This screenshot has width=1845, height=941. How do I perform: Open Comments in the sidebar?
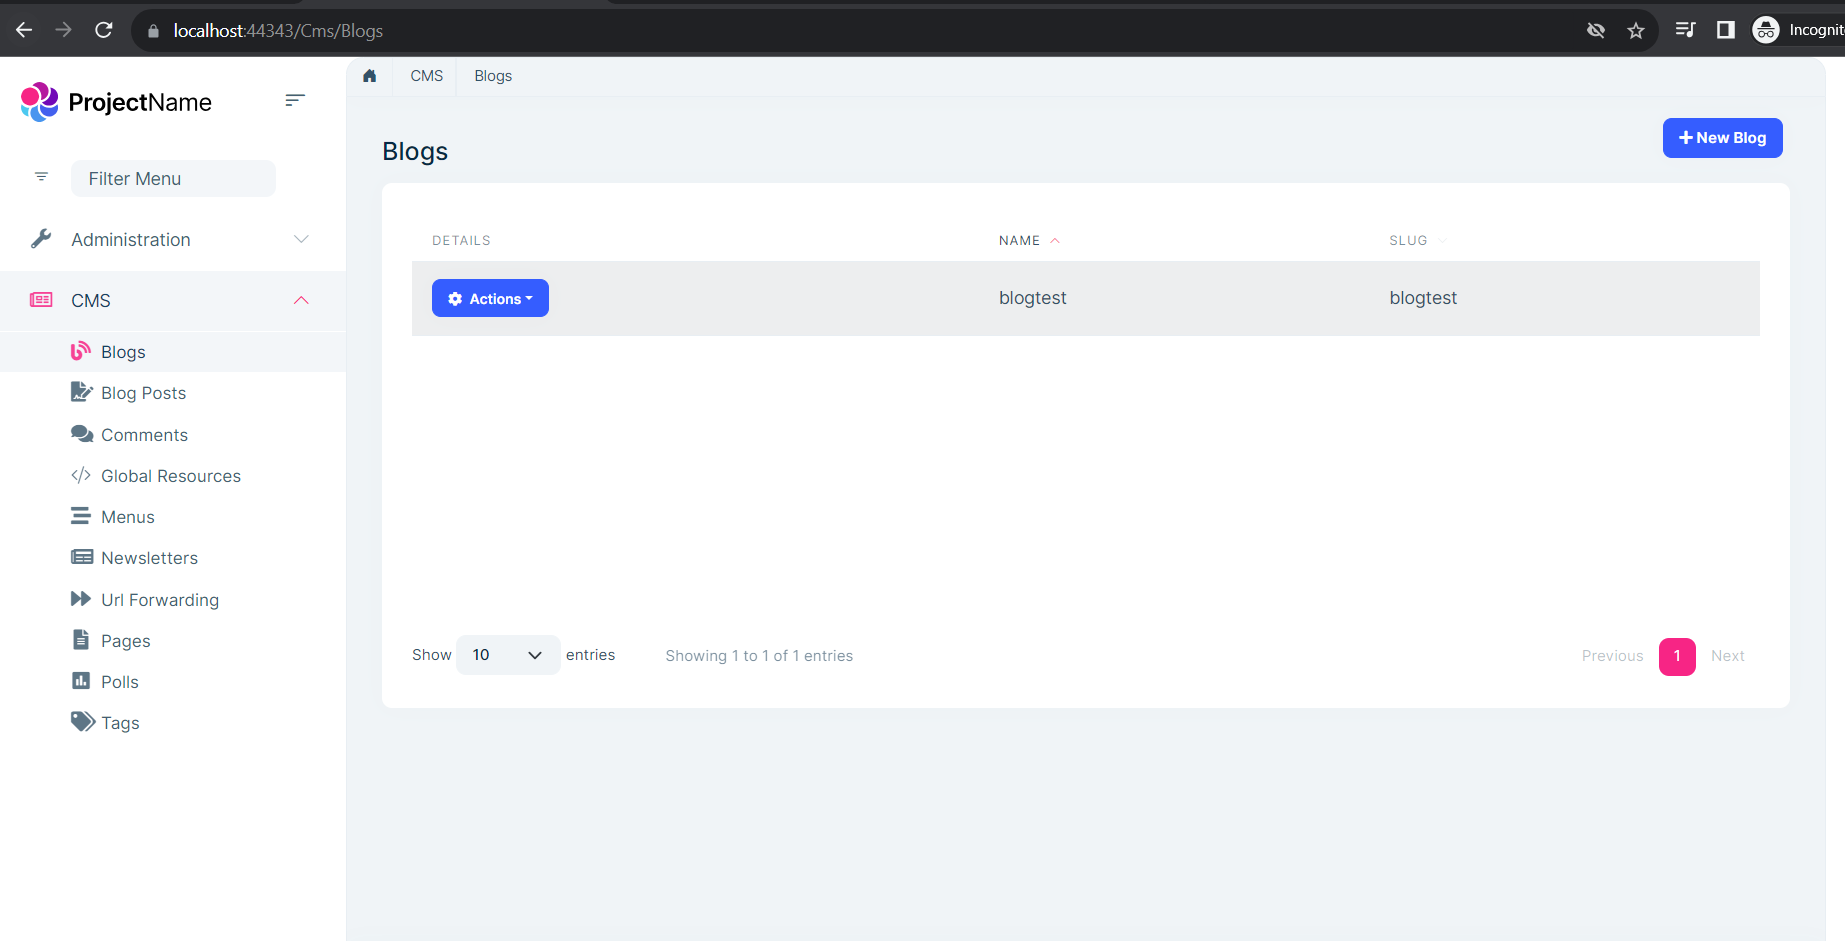tap(145, 435)
